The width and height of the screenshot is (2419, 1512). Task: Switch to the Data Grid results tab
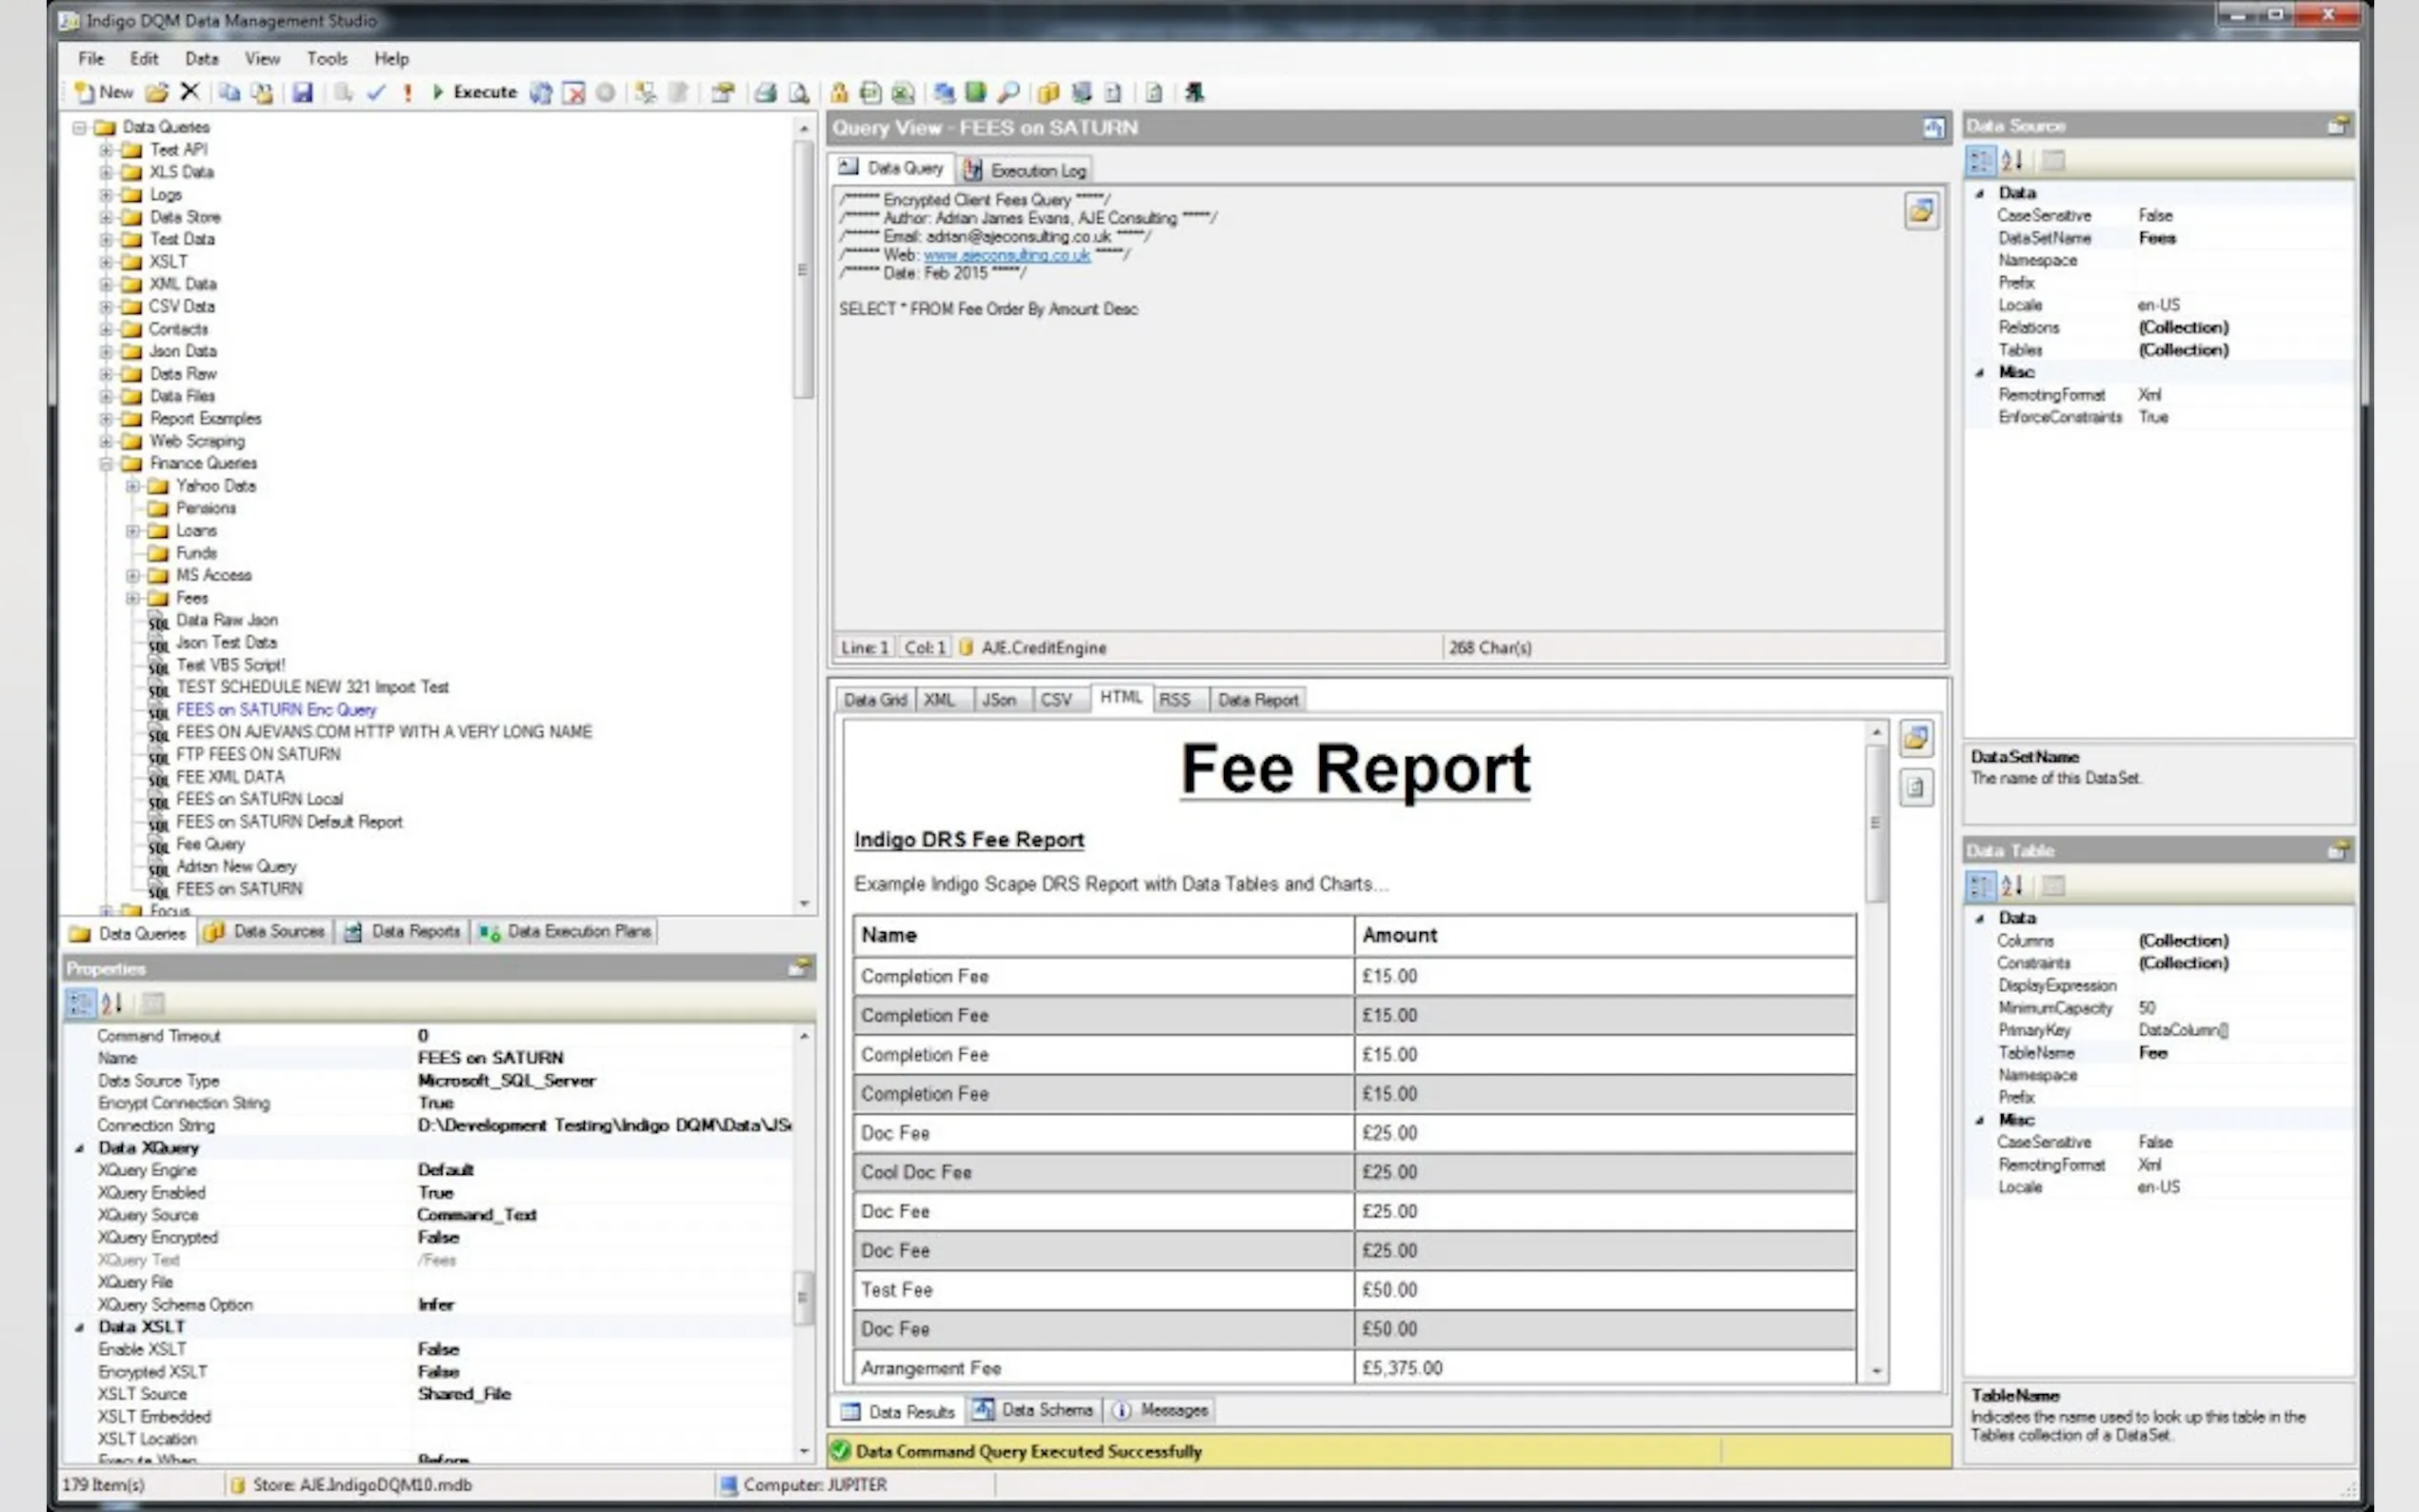[874, 700]
